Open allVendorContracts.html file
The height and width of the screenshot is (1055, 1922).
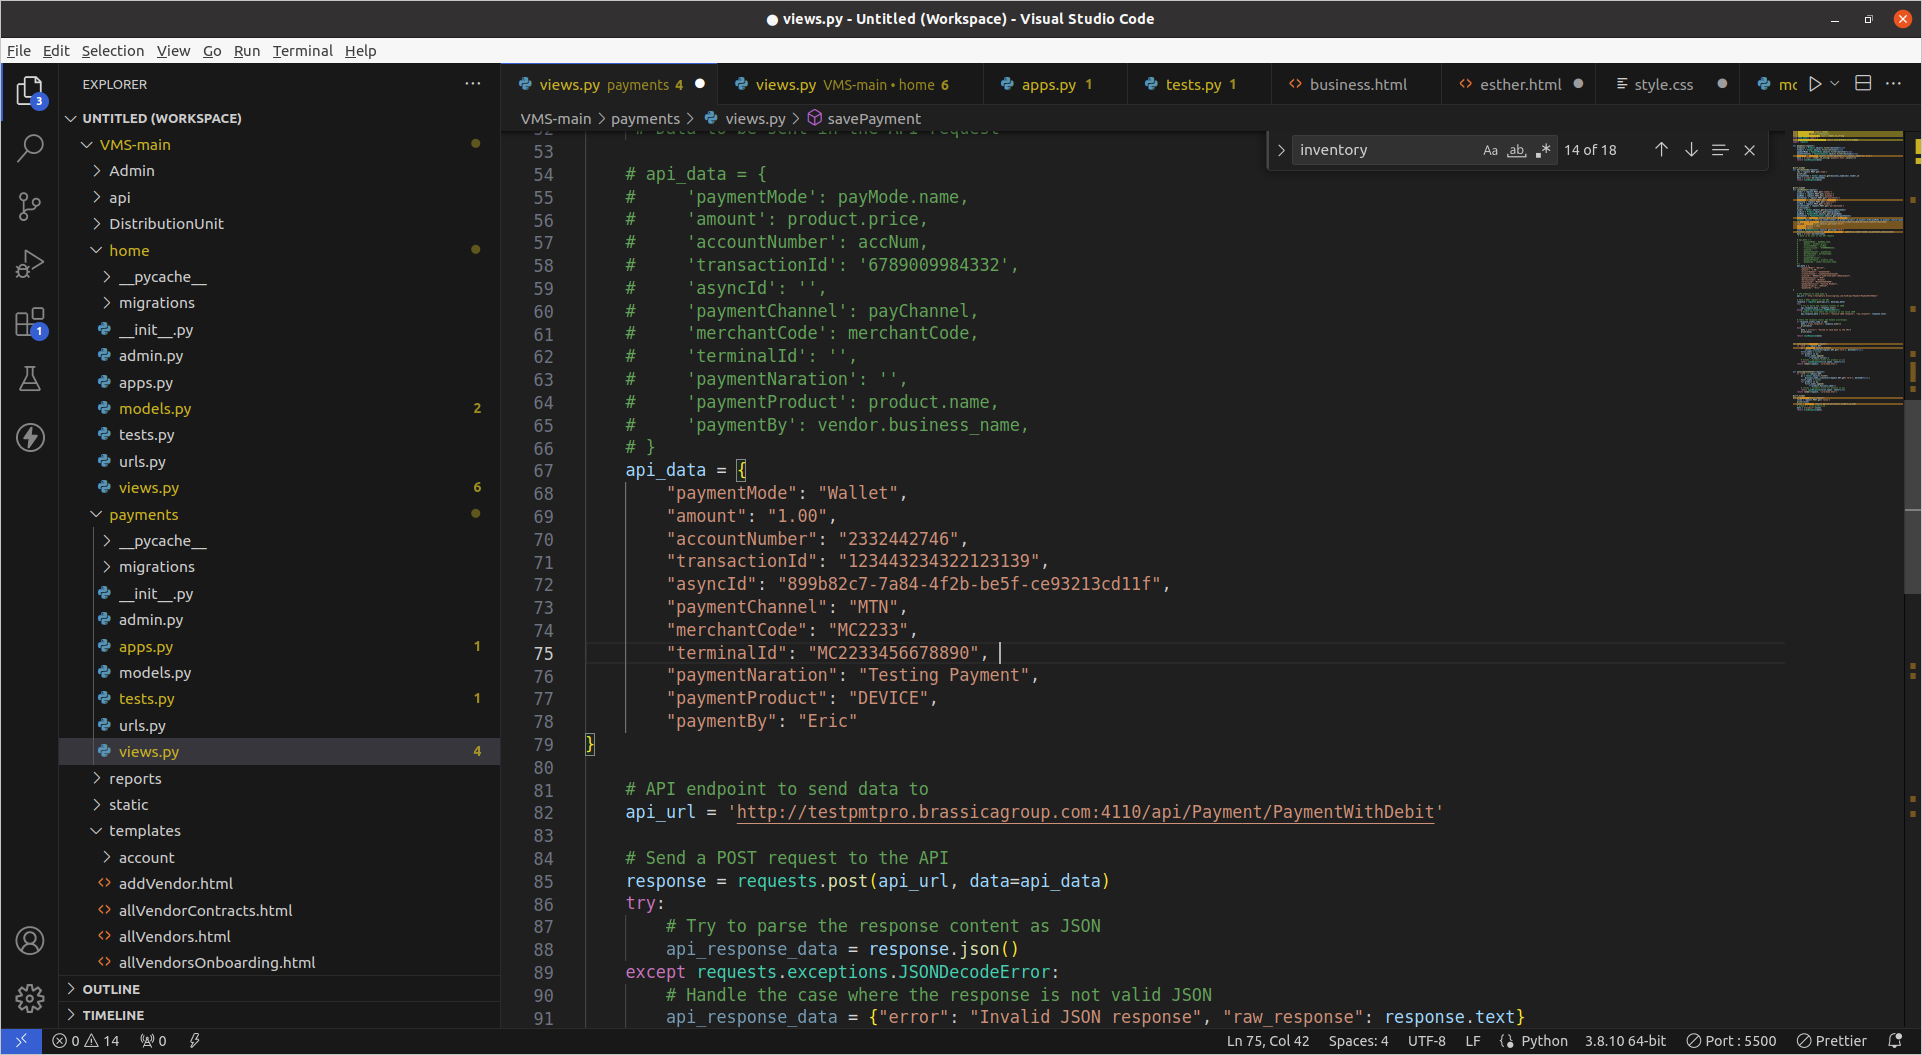click(x=280, y=911)
